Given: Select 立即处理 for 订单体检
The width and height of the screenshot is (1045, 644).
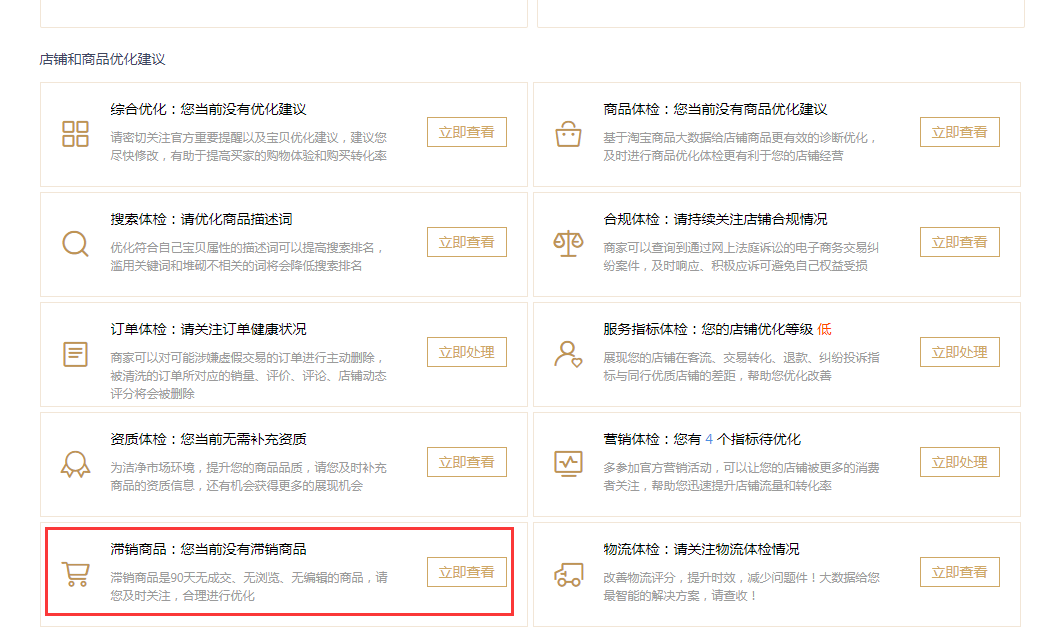Looking at the screenshot, I should coord(467,352).
